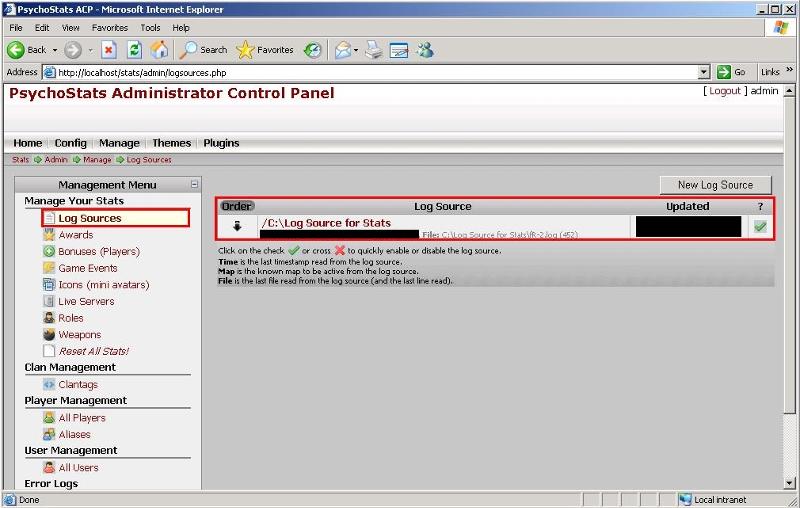Open the address bar dropdown arrow
Viewport: 800px width, 508px height.
[704, 72]
